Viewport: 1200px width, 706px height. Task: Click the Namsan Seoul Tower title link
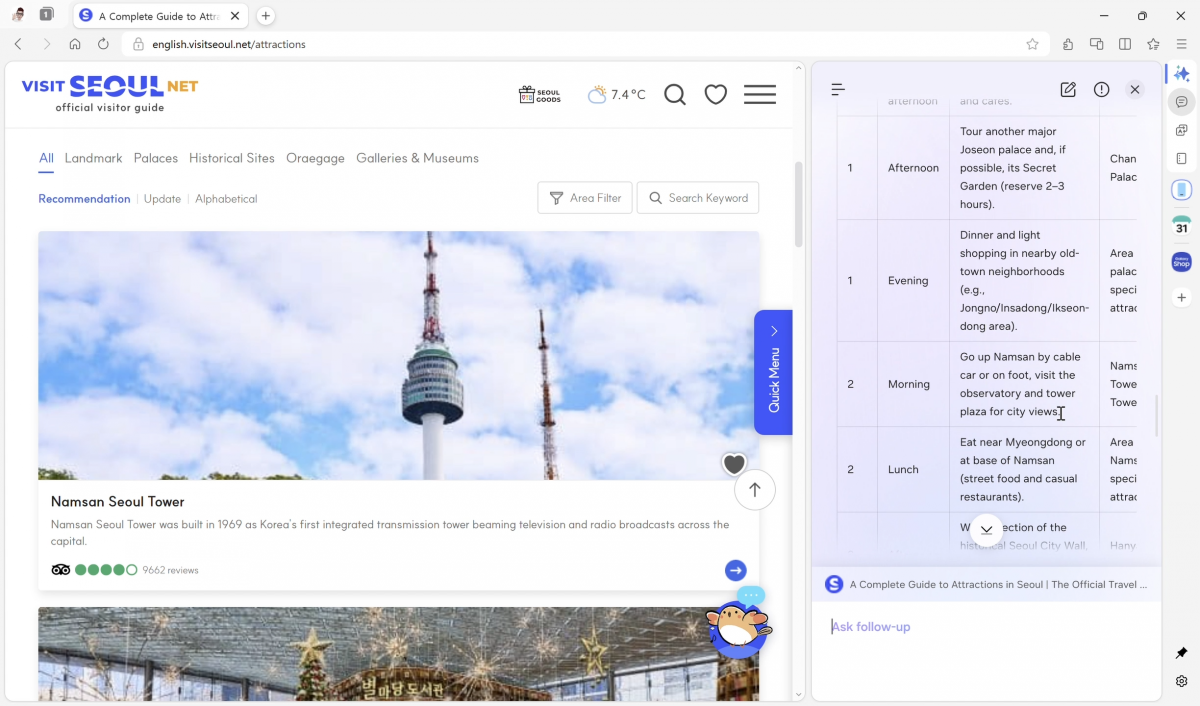click(x=118, y=502)
